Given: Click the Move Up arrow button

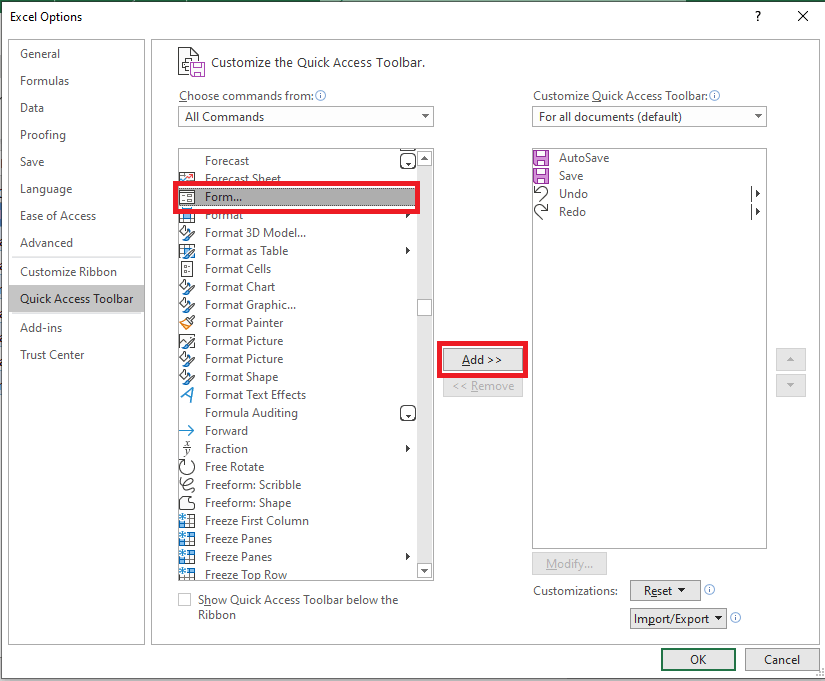Looking at the screenshot, I should point(790,359).
